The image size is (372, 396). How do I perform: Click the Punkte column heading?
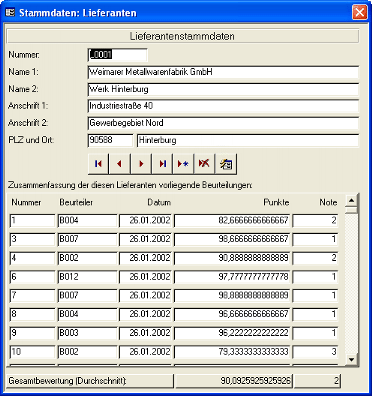pos(276,202)
